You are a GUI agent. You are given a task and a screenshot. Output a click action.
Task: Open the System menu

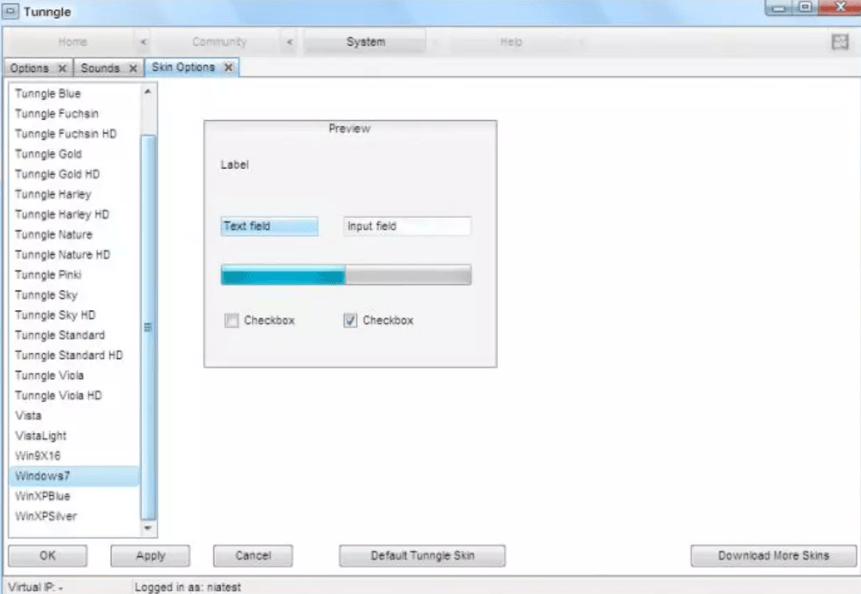(x=366, y=42)
